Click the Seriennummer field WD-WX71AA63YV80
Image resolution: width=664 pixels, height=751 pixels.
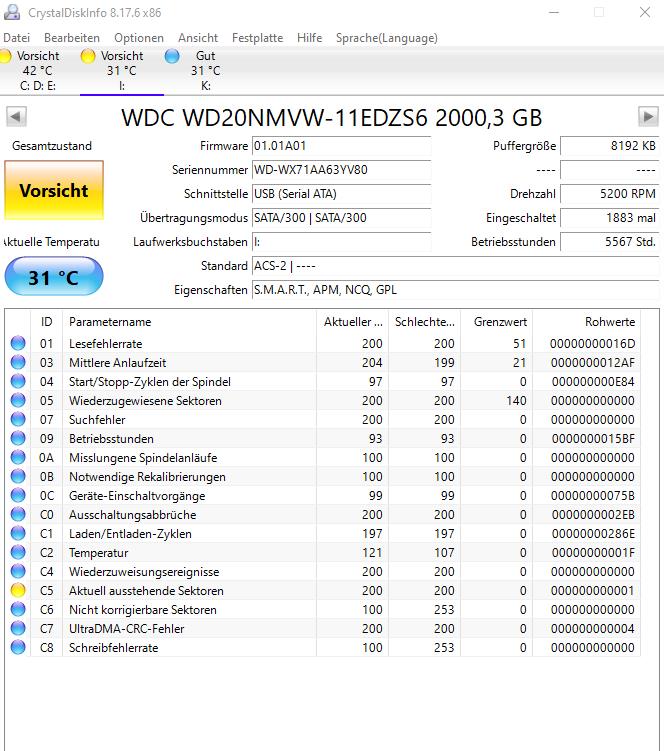pyautogui.click(x=342, y=170)
